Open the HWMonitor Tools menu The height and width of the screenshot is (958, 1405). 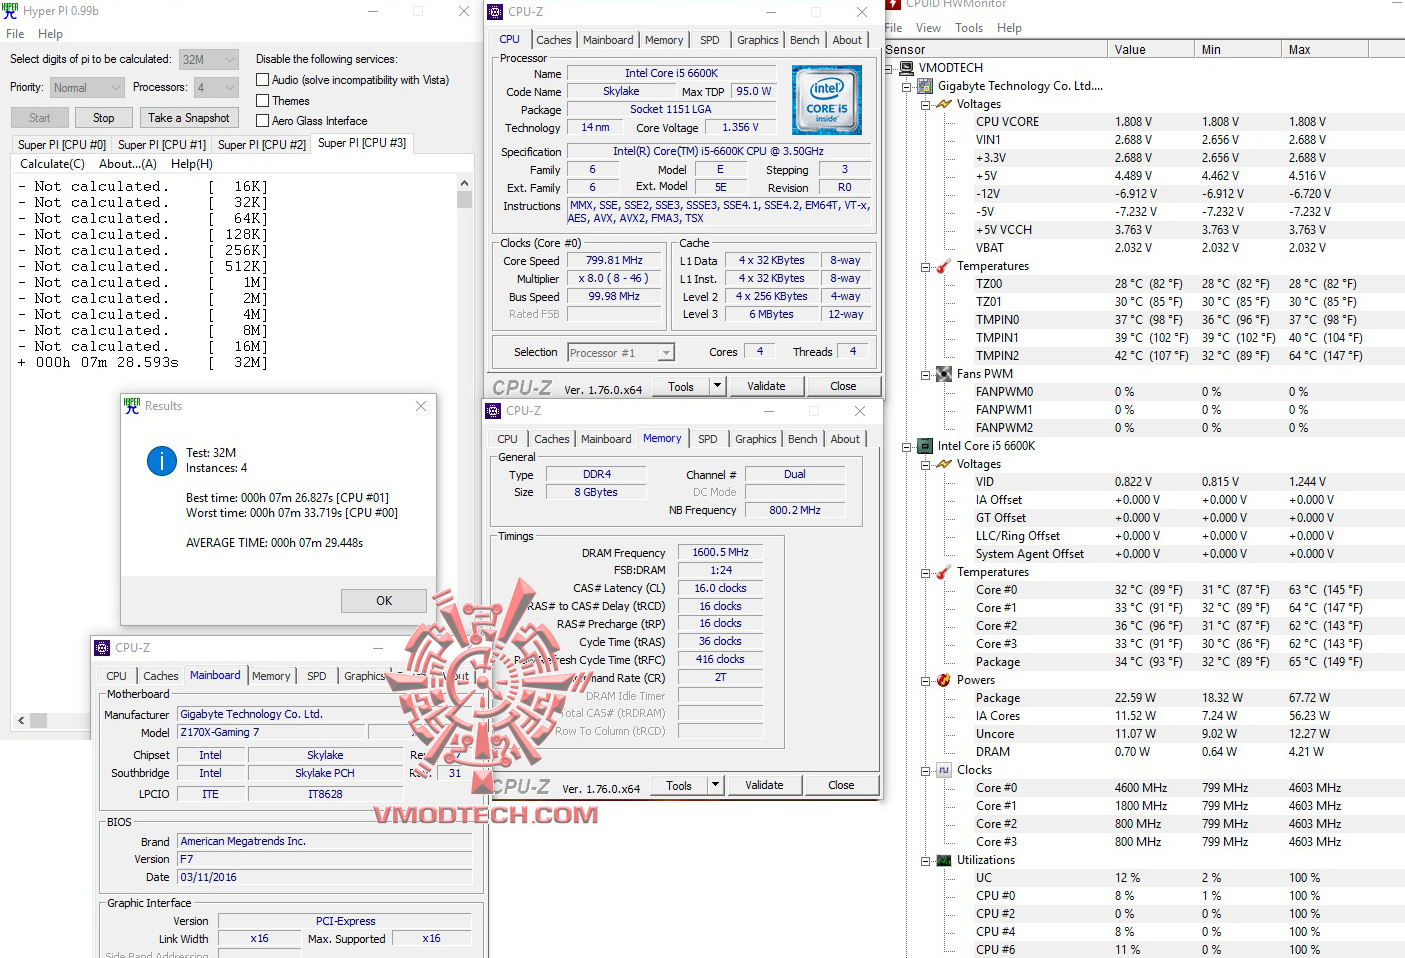pos(969,28)
